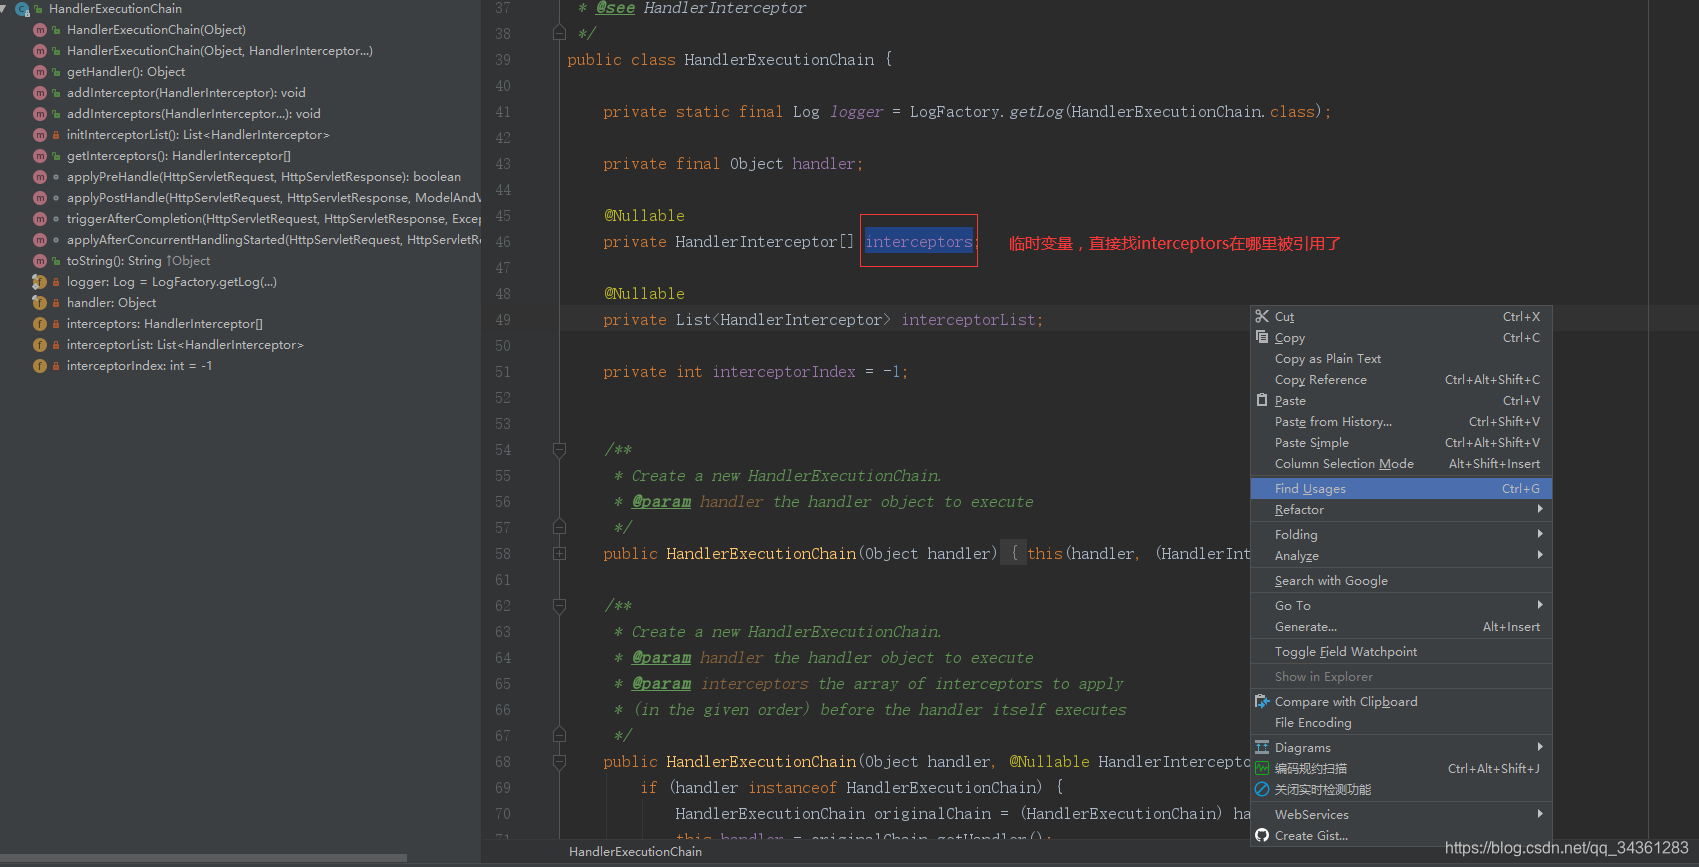Click field icon beside interceptorList field
Screen dimensions: 1699x867
coord(40,345)
